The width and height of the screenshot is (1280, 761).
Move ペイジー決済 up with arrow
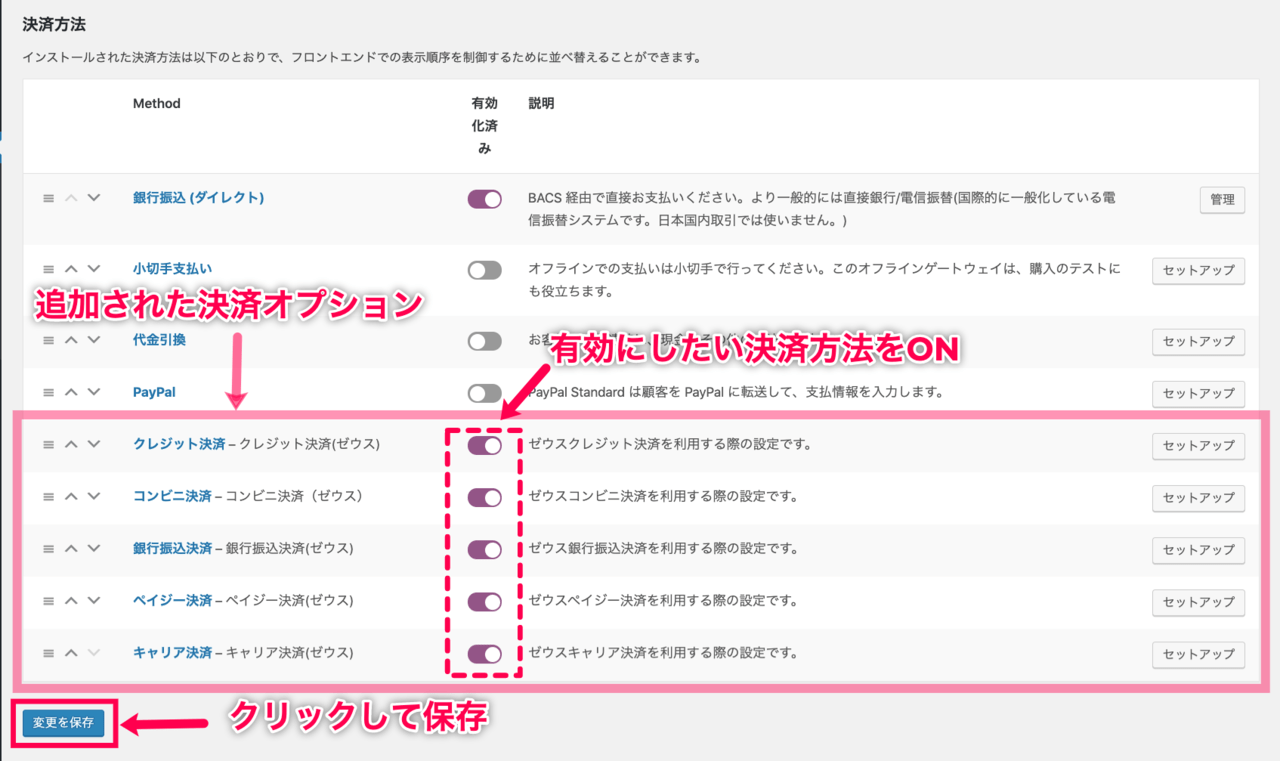pyautogui.click(x=71, y=600)
